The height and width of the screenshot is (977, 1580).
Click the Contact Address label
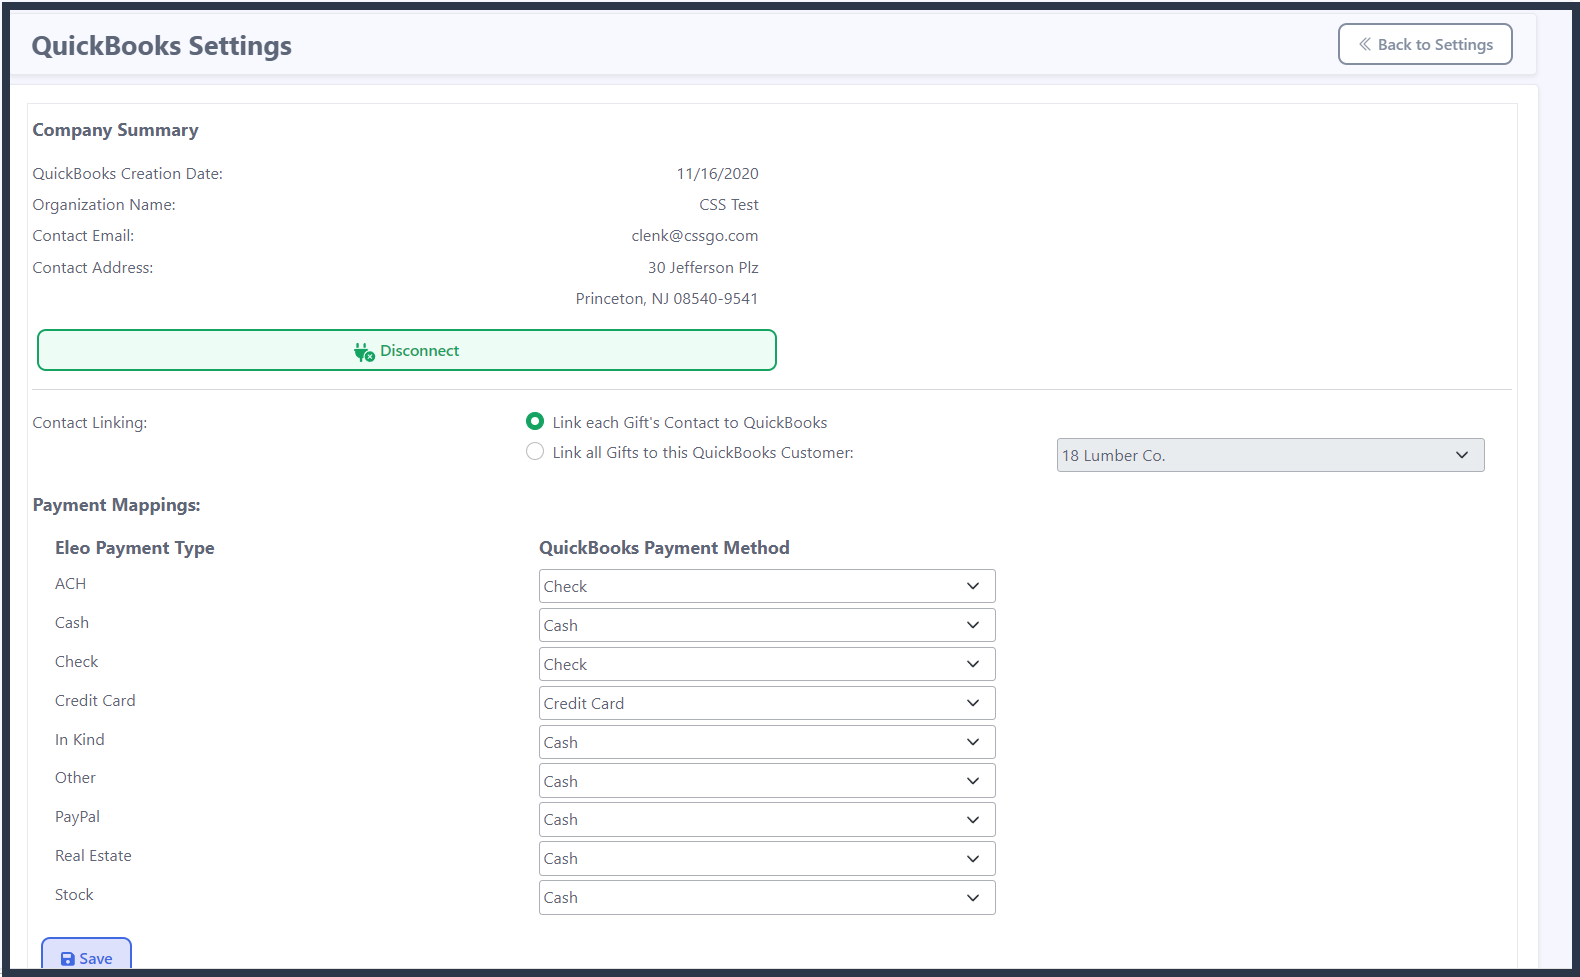point(93,268)
